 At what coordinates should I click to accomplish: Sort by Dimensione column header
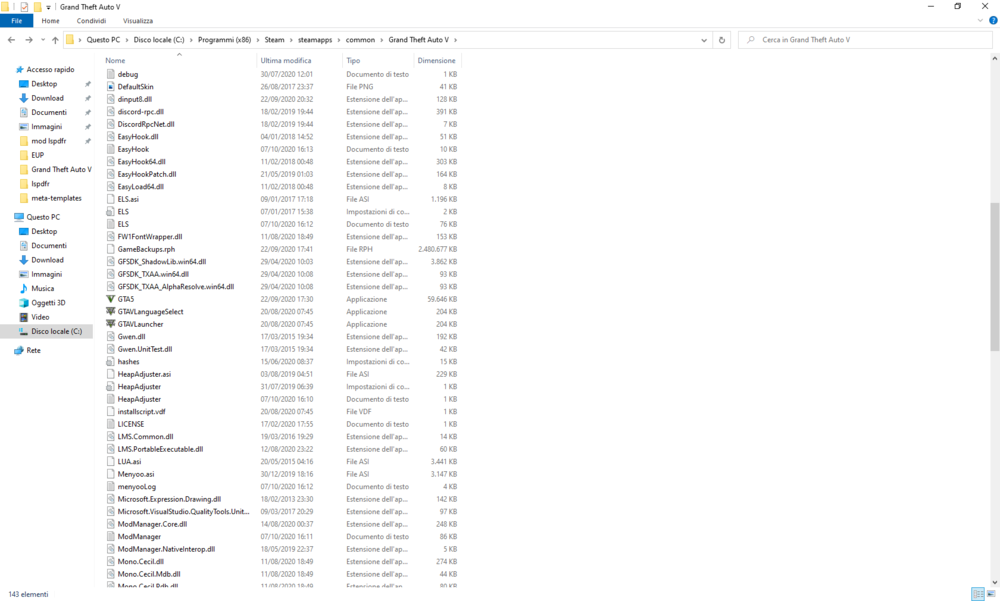(436, 61)
